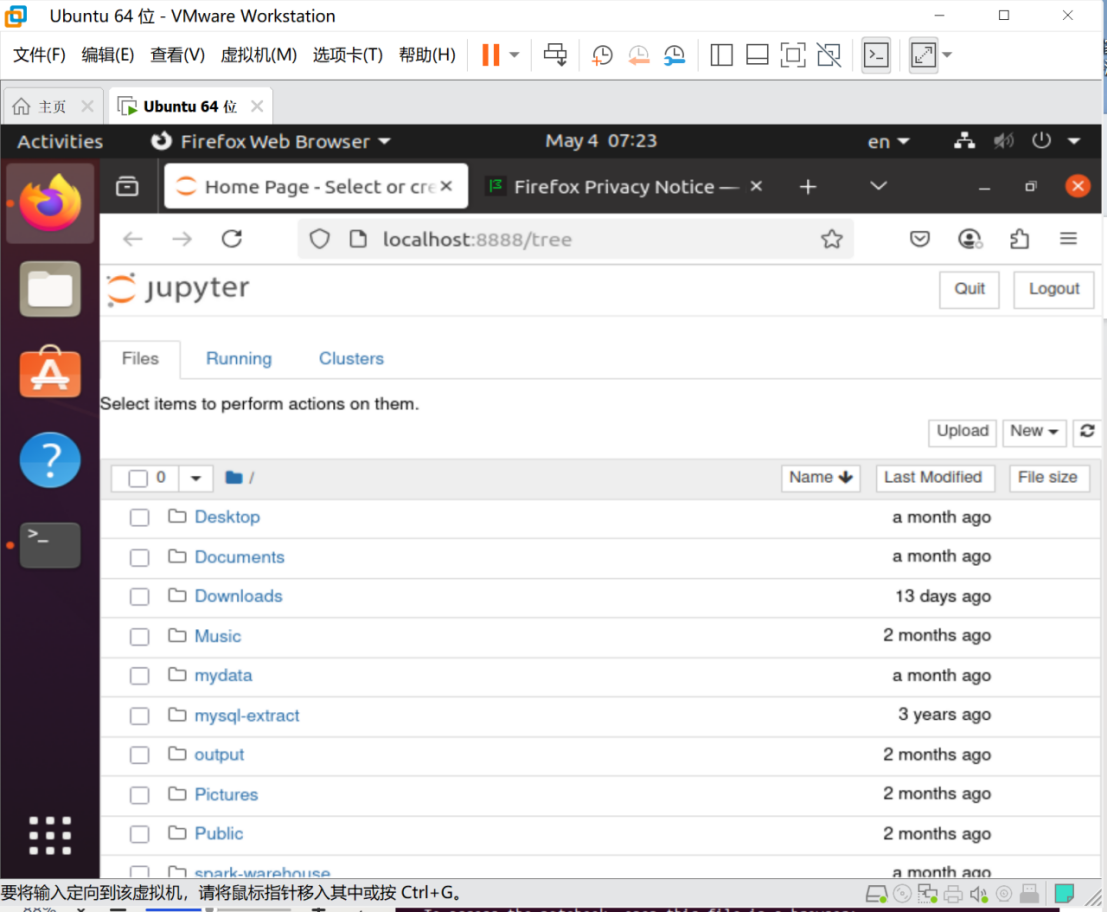Click the muted volume icon in top bar
This screenshot has width=1108, height=913.
point(1003,141)
